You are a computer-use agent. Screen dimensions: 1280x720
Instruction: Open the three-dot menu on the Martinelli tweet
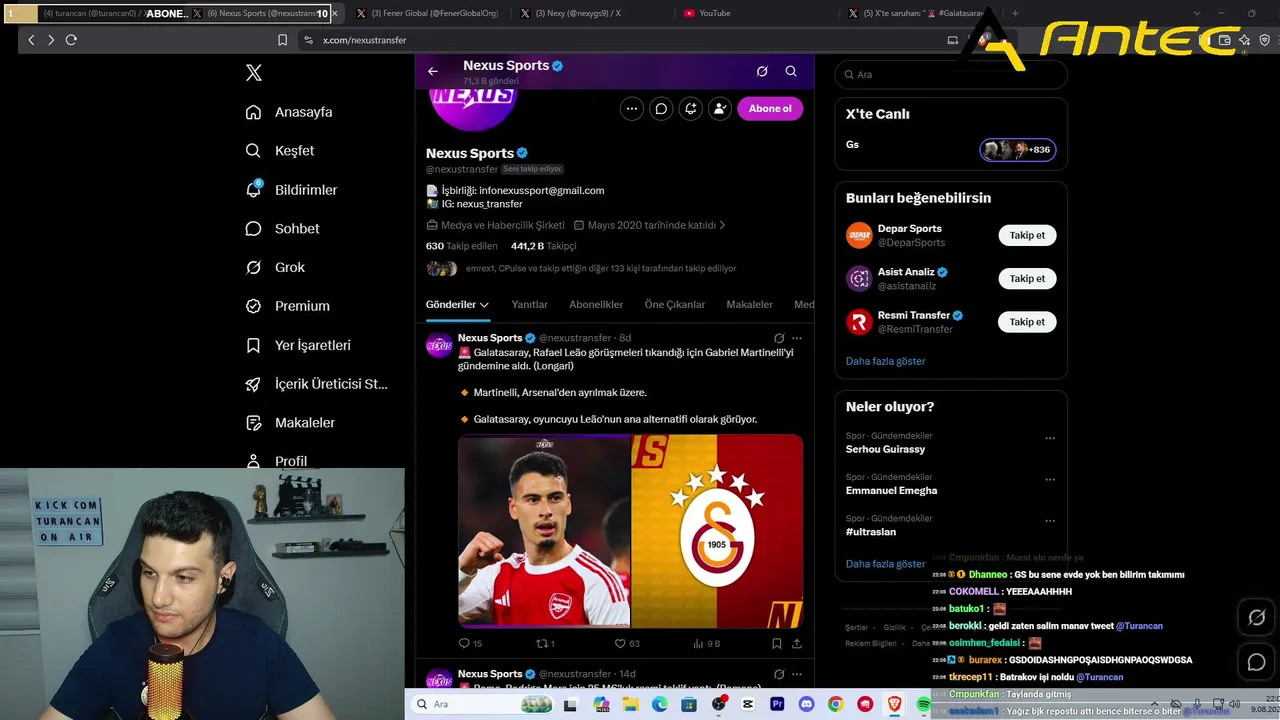click(x=797, y=338)
